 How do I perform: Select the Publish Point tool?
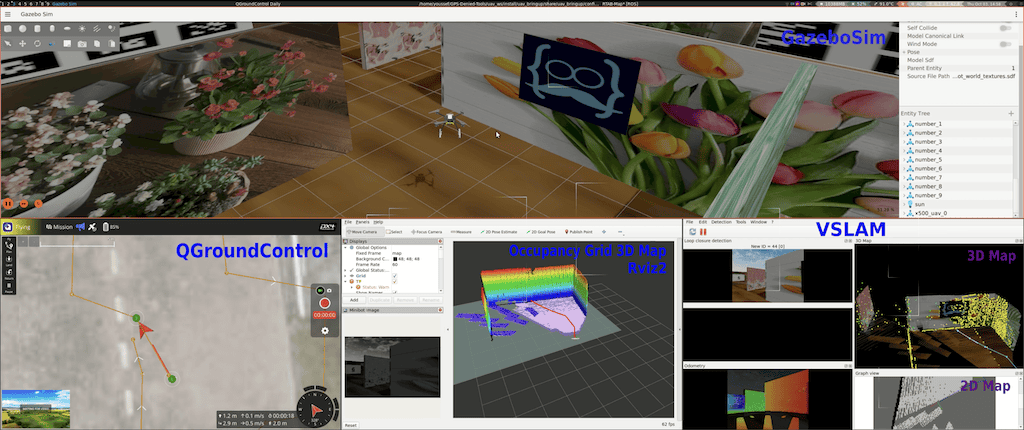[x=578, y=232]
